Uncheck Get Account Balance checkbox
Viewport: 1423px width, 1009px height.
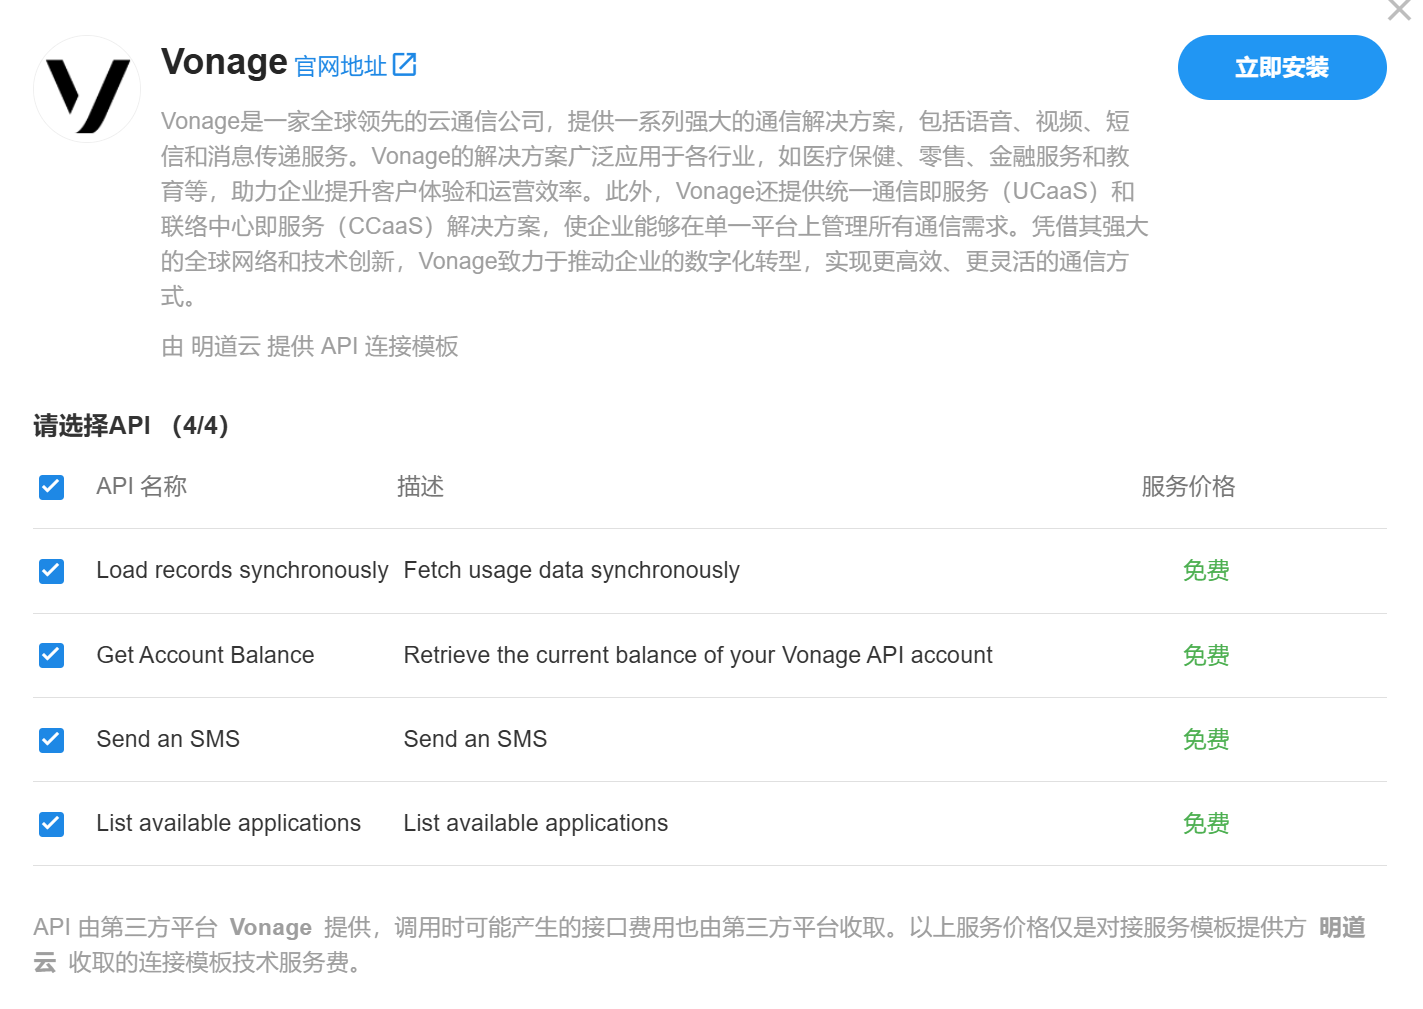pyautogui.click(x=51, y=655)
